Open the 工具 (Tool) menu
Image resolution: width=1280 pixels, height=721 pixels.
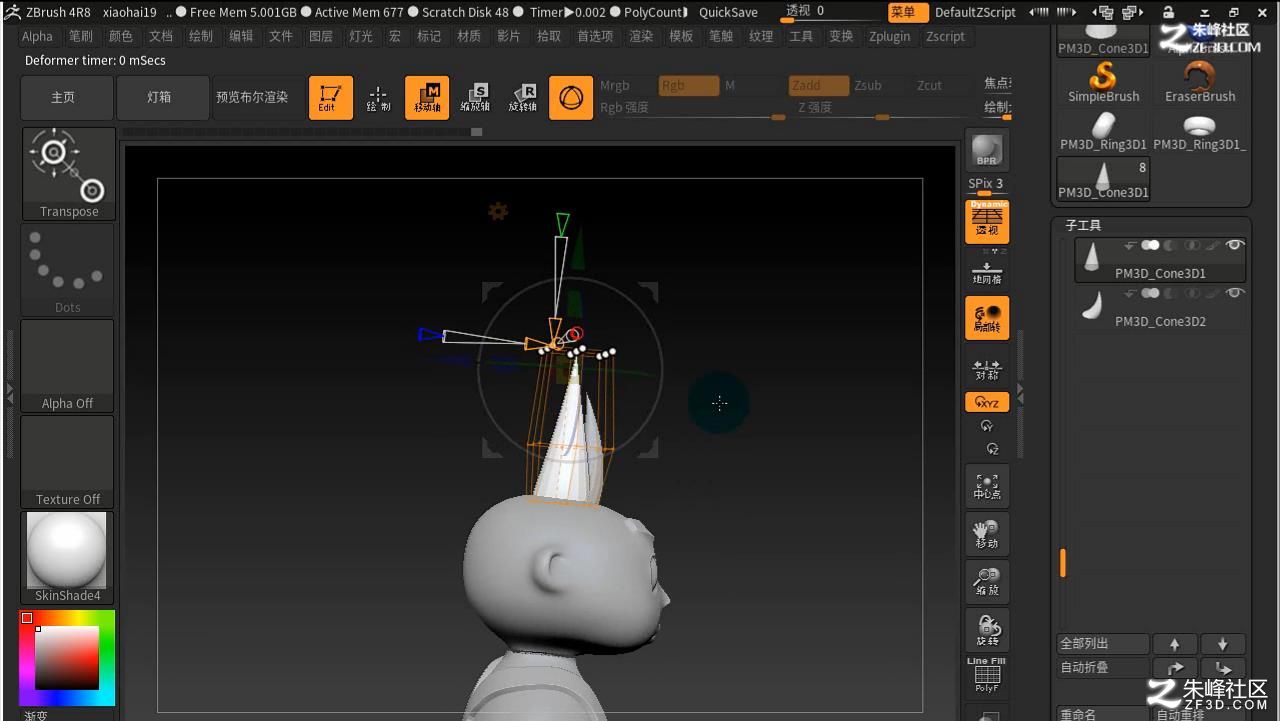click(801, 36)
